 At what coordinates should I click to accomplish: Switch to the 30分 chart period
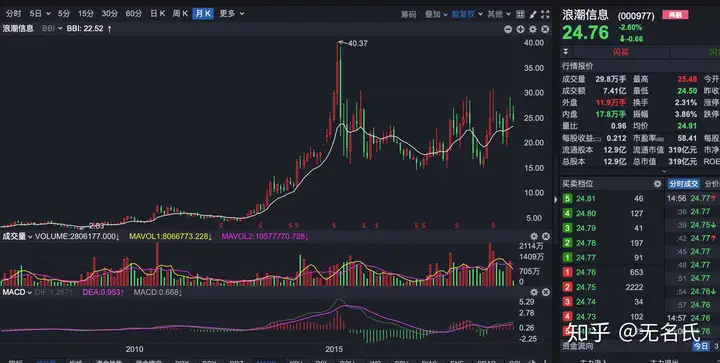(x=109, y=14)
